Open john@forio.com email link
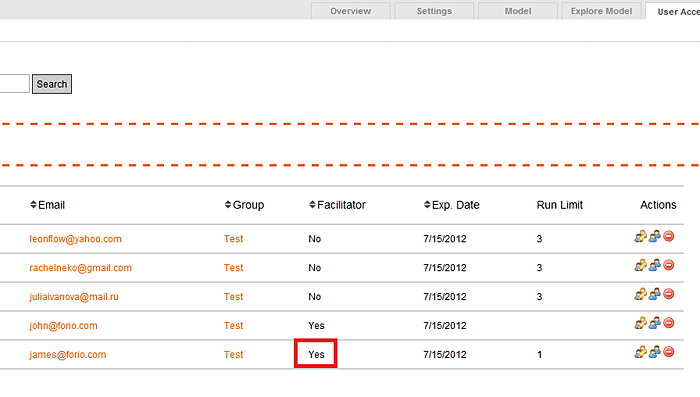 click(x=63, y=326)
